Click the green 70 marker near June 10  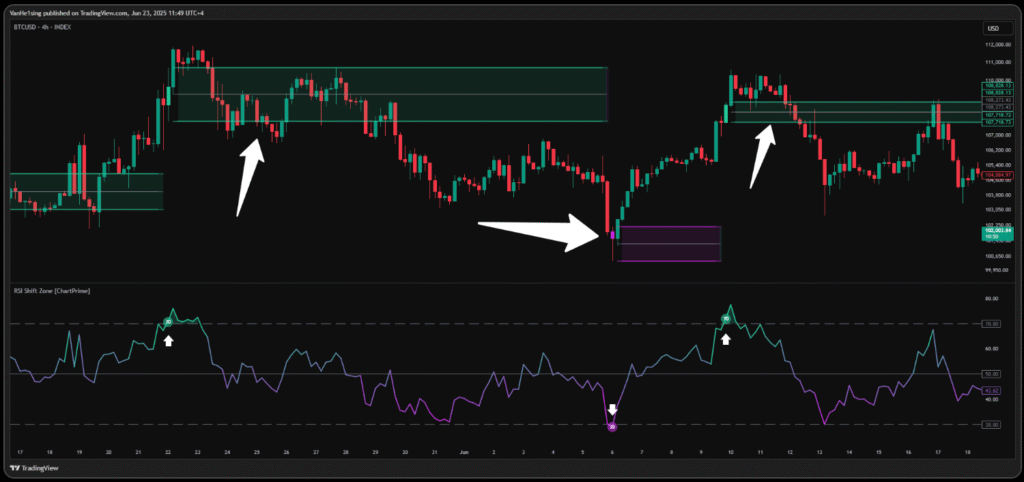tap(727, 320)
